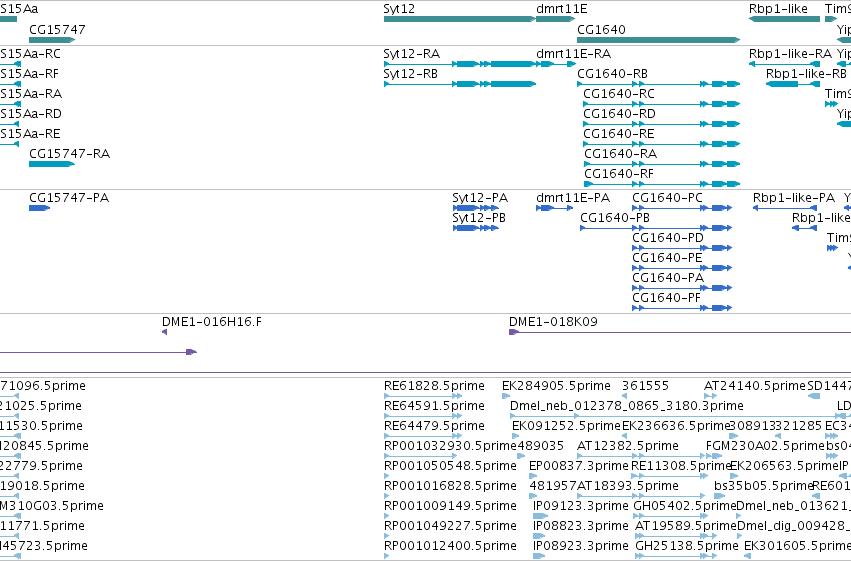The height and width of the screenshot is (561, 851).
Task: Select the CG1640-RD transcript label
Action: (x=619, y=114)
